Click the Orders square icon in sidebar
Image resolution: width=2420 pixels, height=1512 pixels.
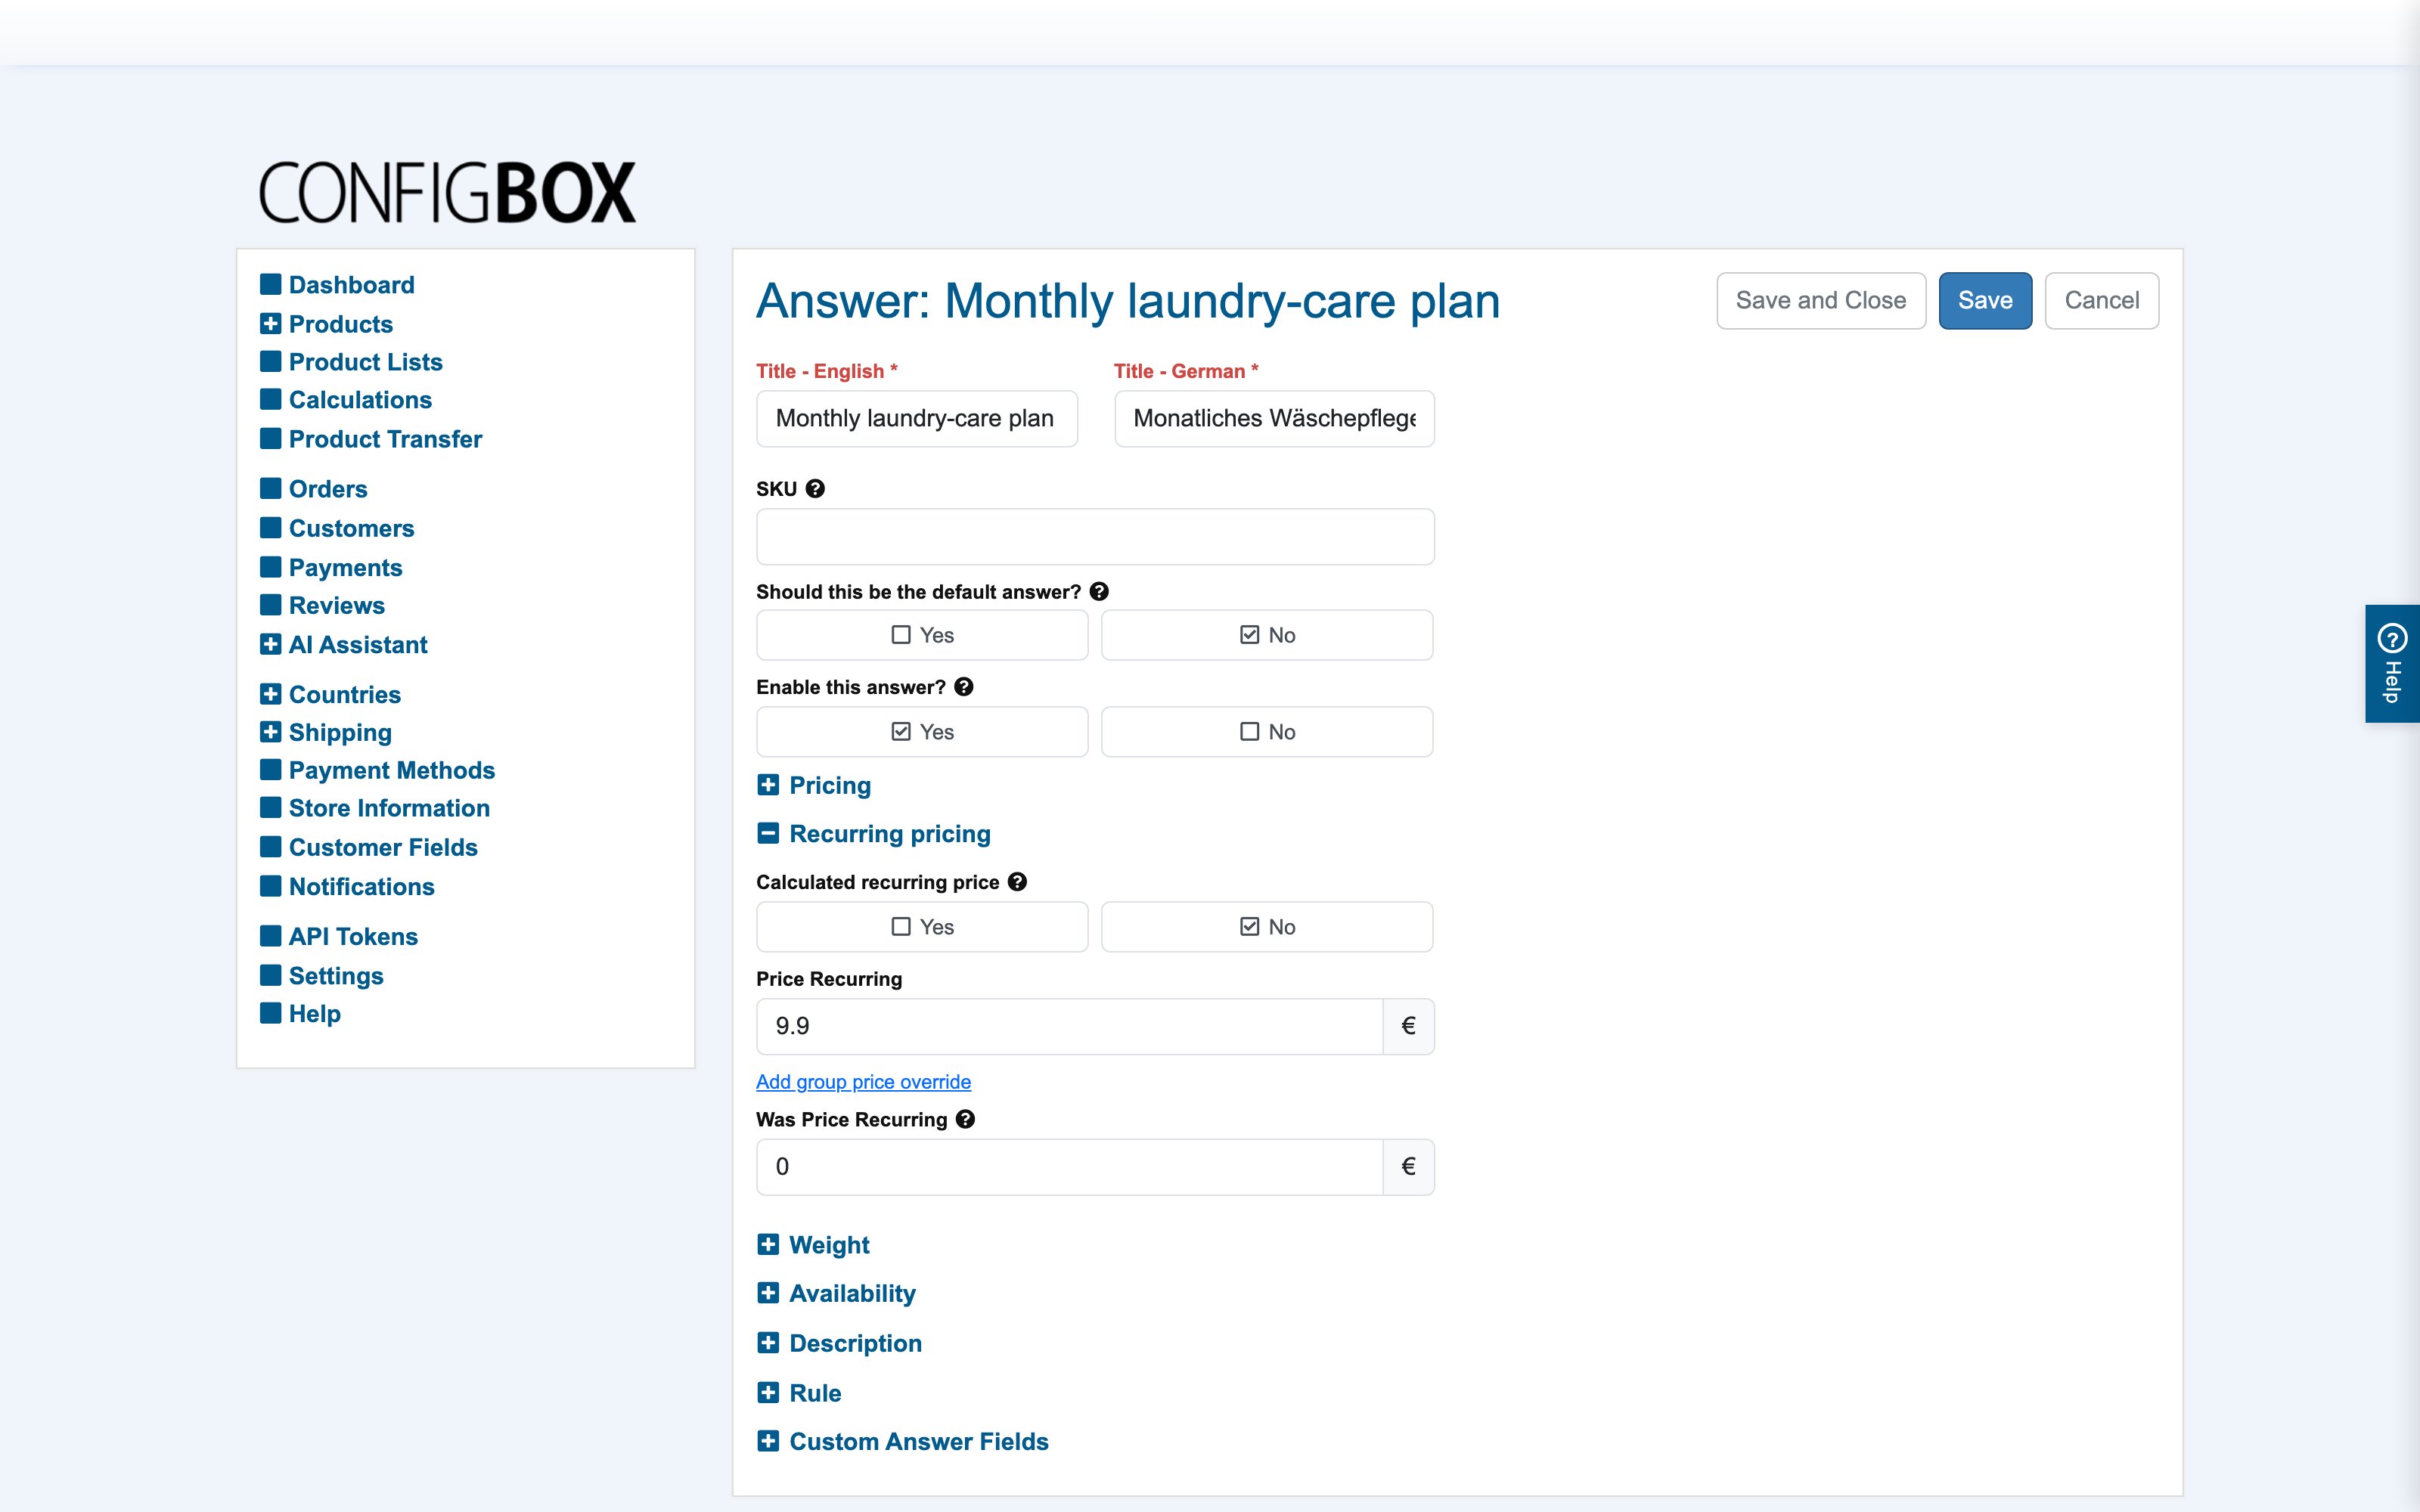pos(270,488)
